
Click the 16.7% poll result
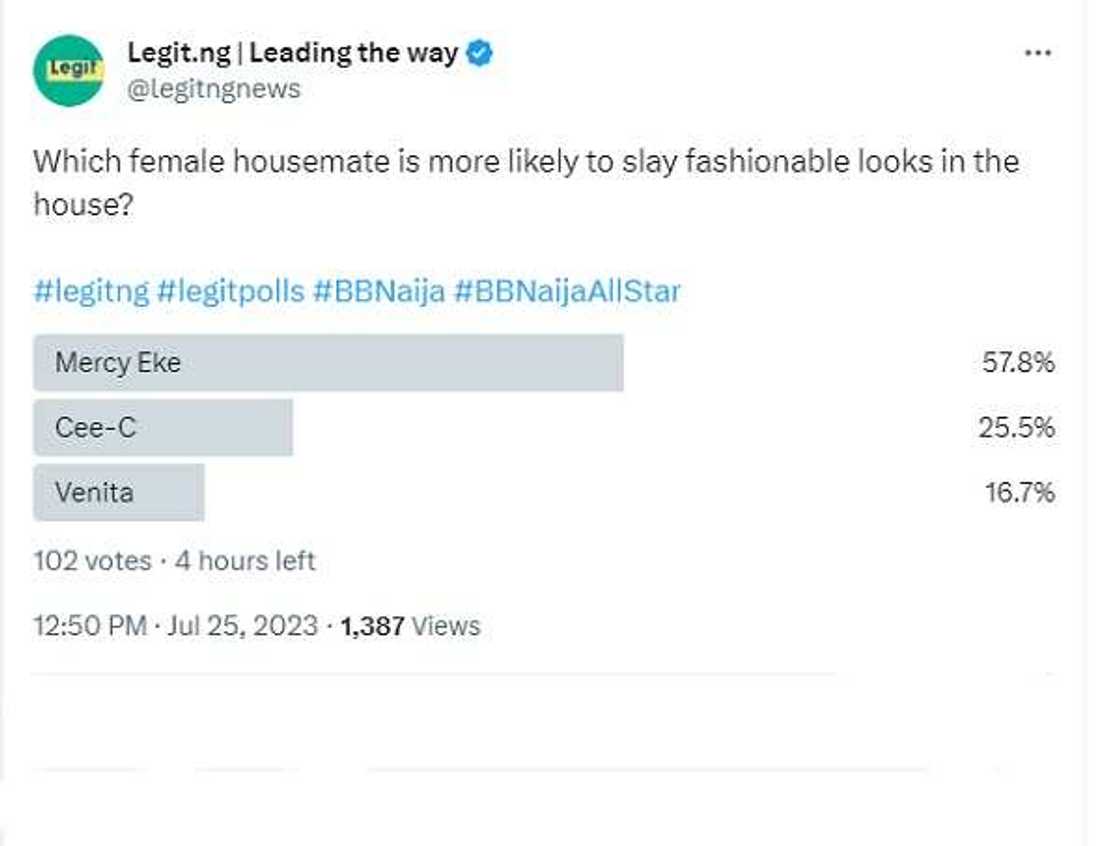(1019, 493)
